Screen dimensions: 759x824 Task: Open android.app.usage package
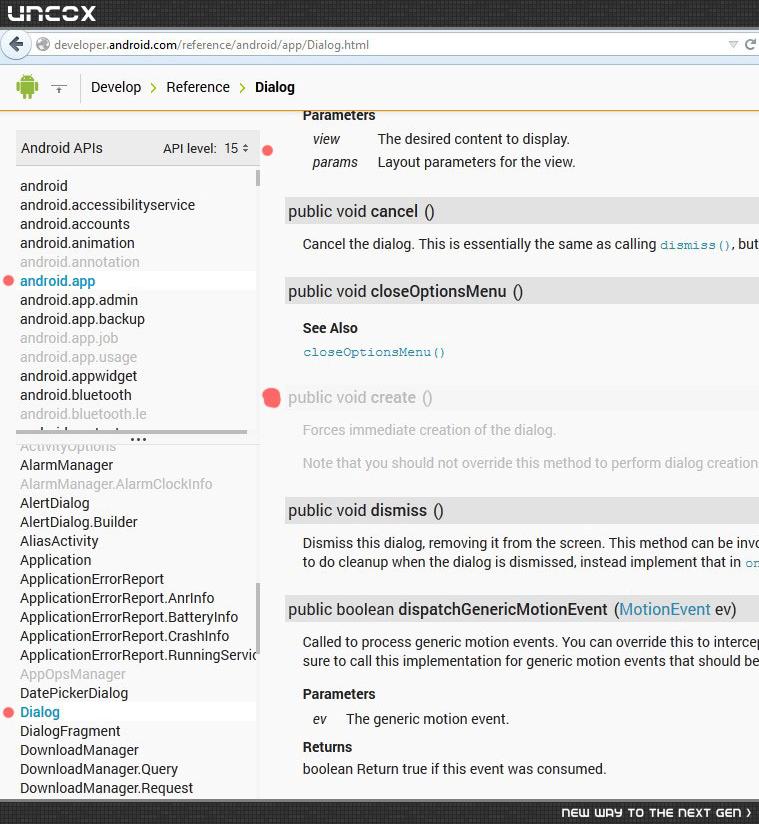[78, 357]
